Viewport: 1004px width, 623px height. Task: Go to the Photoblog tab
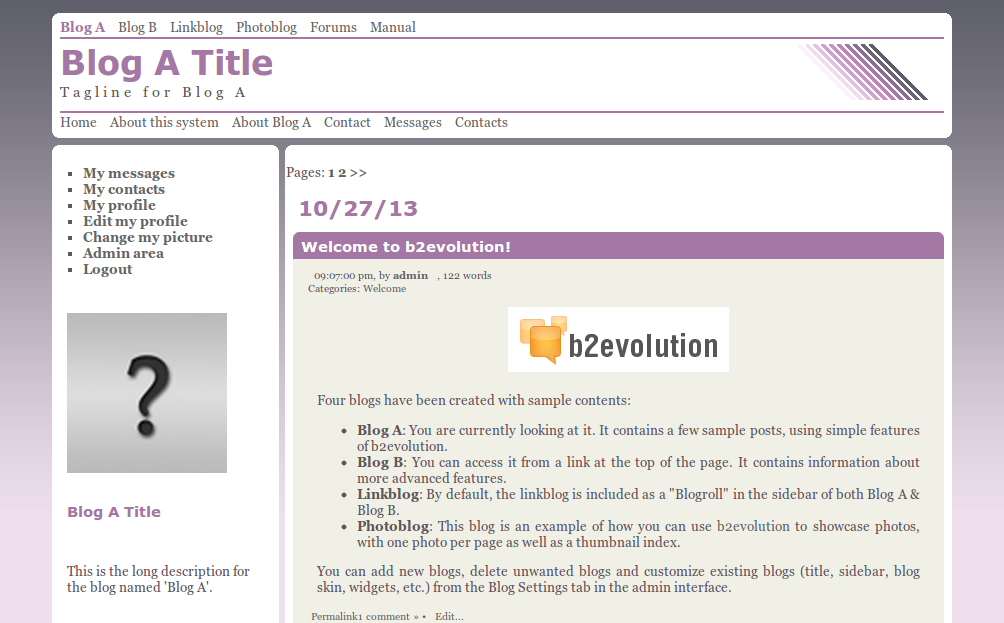point(266,28)
